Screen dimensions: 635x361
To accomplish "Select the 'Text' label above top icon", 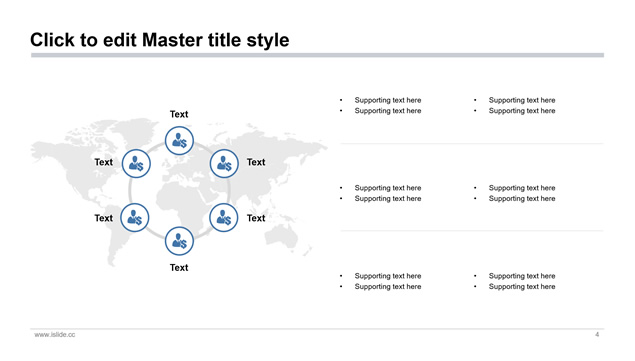I will pos(179,114).
